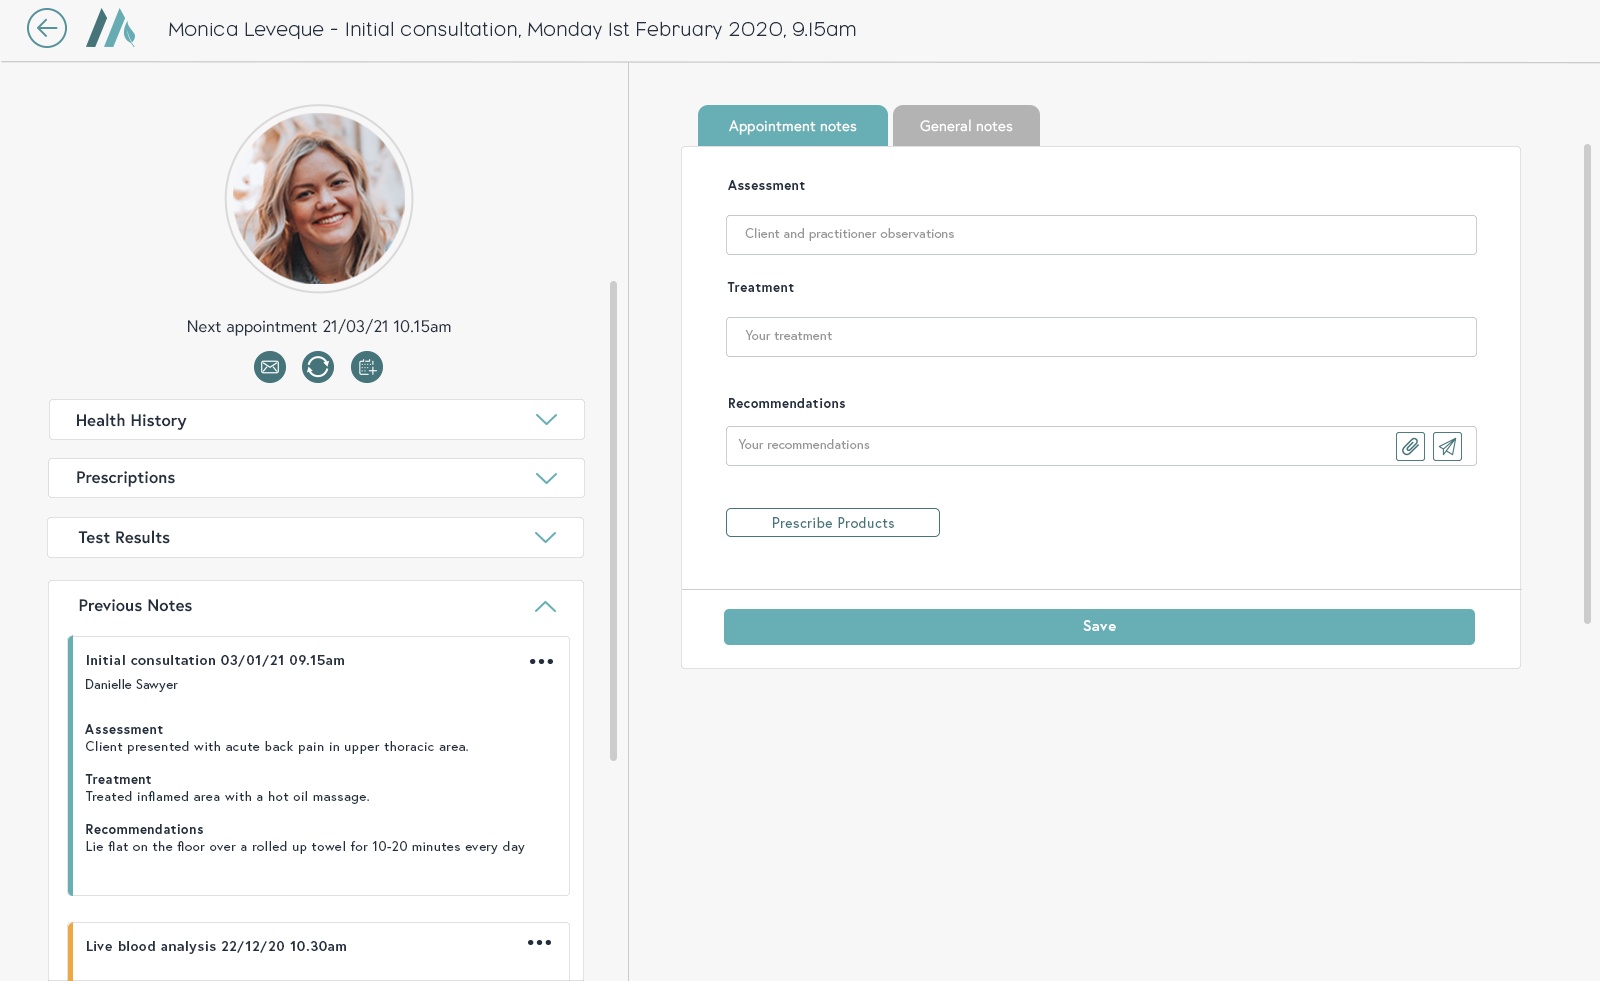1600x981 pixels.
Task: Switch to the General notes tab
Action: (x=966, y=126)
